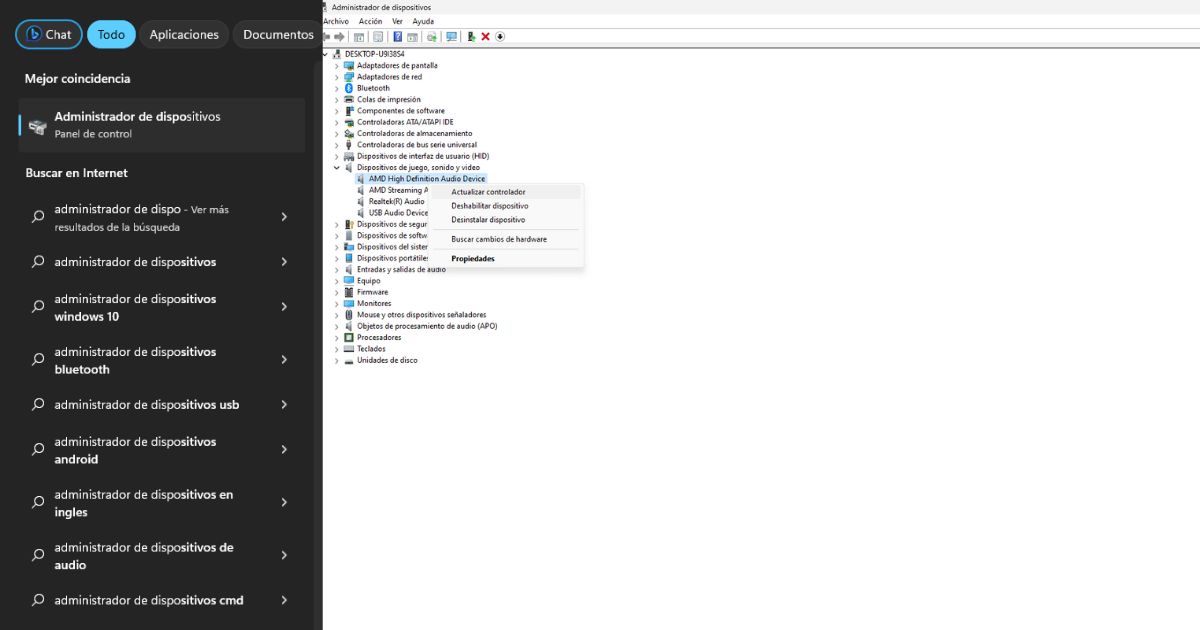
Task: Expand the Equipo node
Action: pyautogui.click(x=337, y=281)
